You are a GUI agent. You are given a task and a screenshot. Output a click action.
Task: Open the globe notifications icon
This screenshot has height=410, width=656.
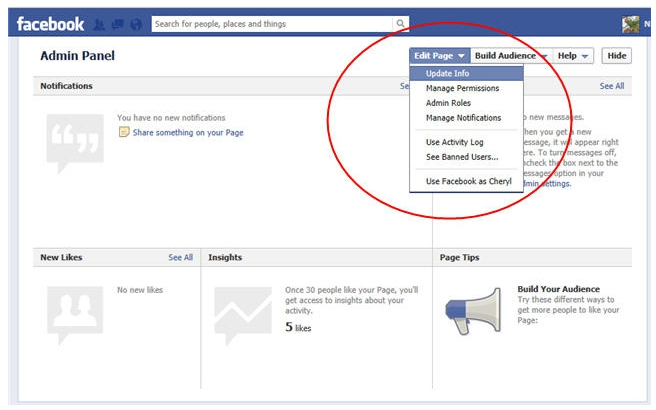coord(136,25)
